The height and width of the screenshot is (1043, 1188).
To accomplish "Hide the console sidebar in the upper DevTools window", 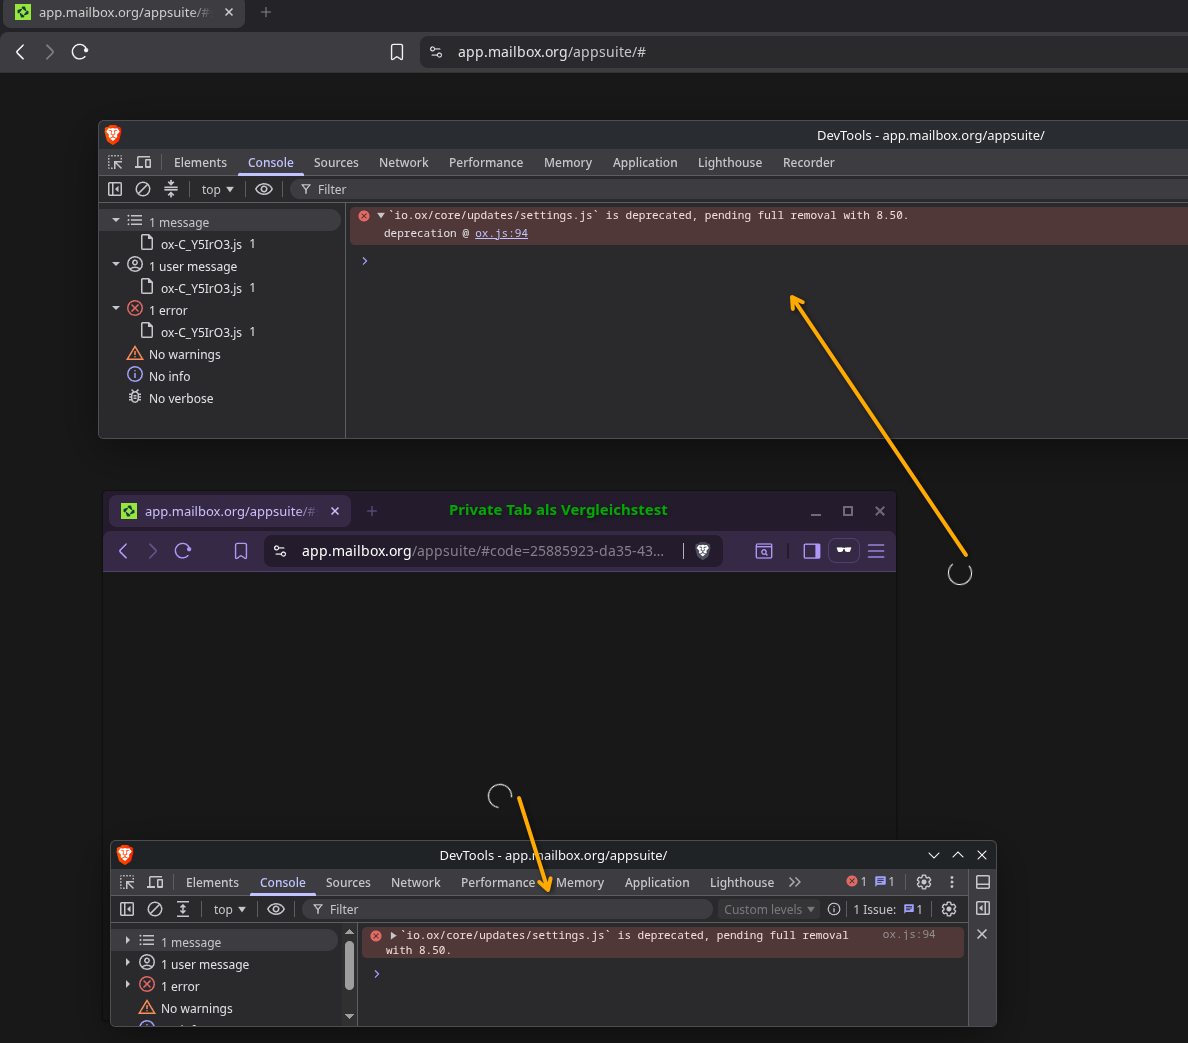I will point(115,189).
